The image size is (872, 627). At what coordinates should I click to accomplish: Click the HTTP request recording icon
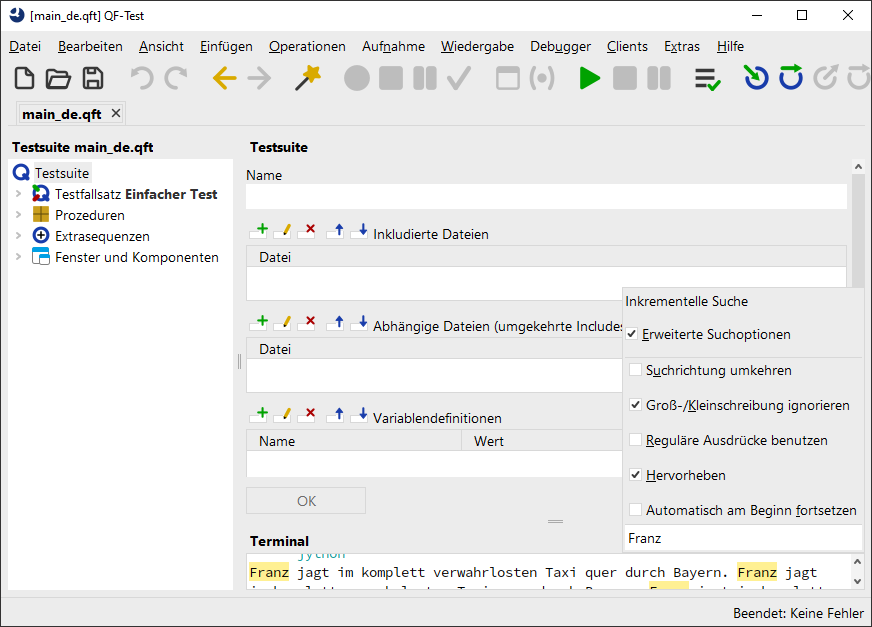click(542, 78)
